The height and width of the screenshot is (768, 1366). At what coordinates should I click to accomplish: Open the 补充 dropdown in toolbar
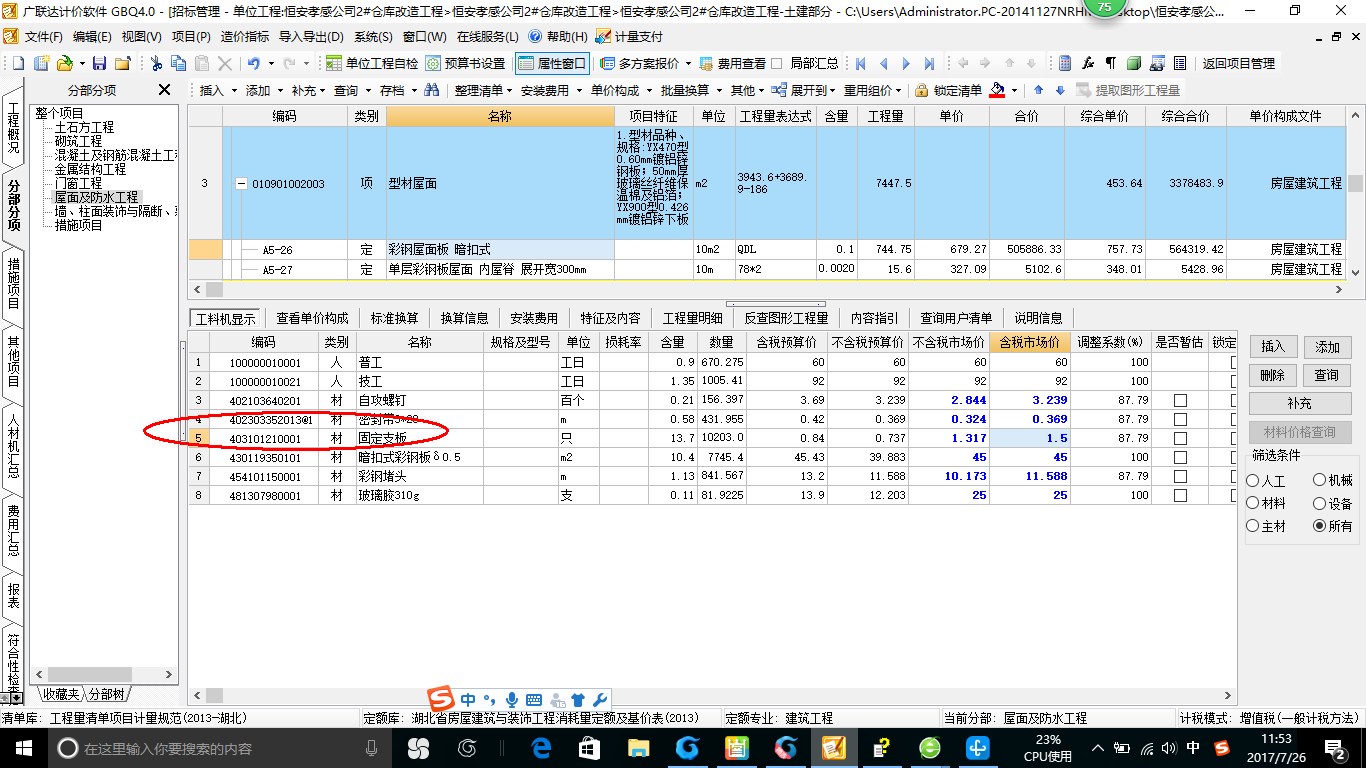(309, 90)
